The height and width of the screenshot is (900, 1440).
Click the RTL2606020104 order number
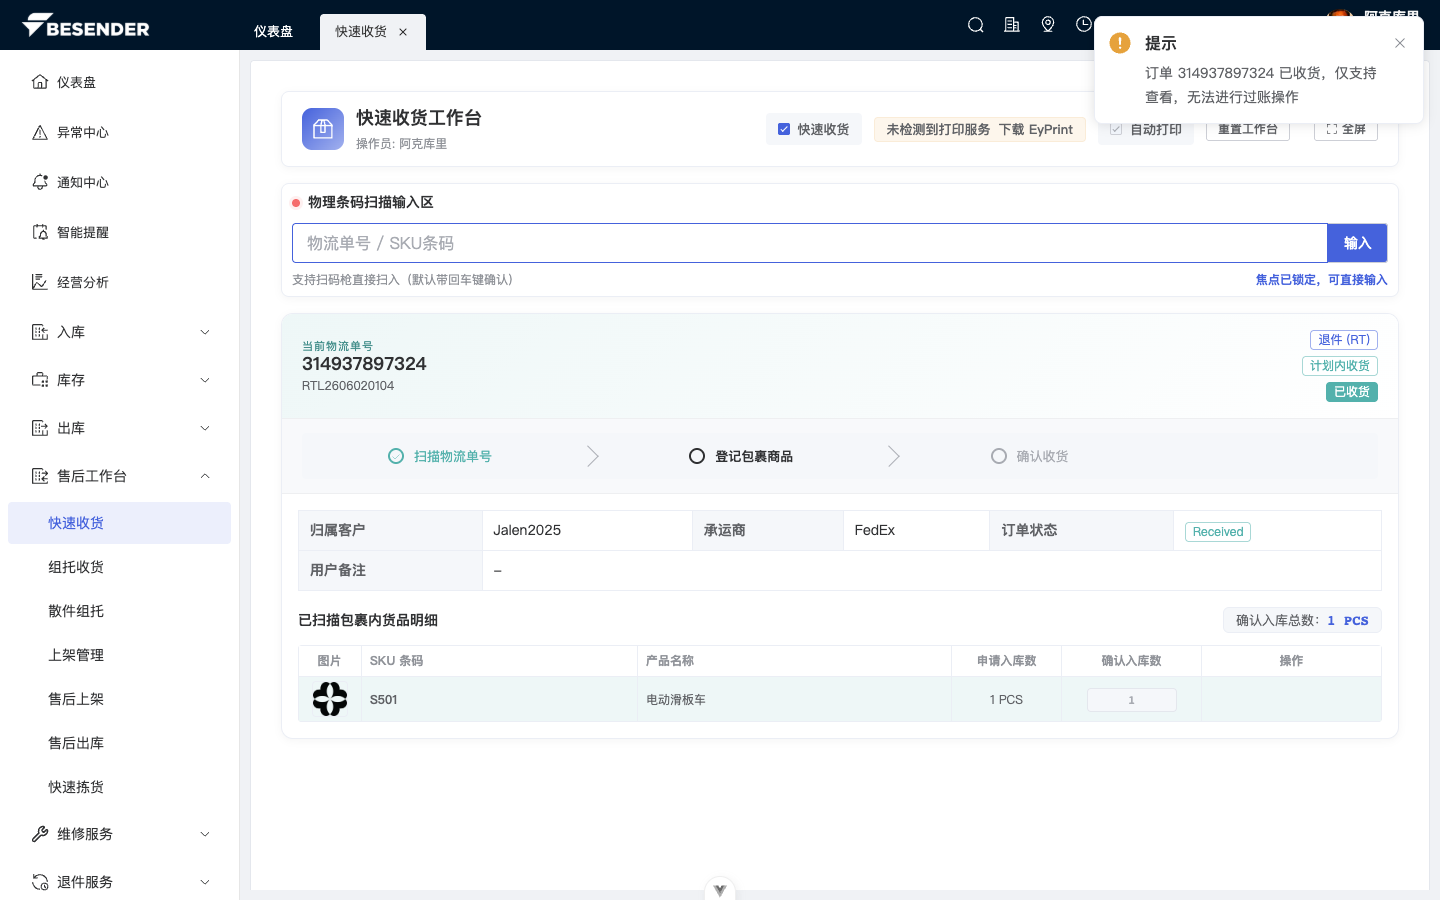[348, 386]
